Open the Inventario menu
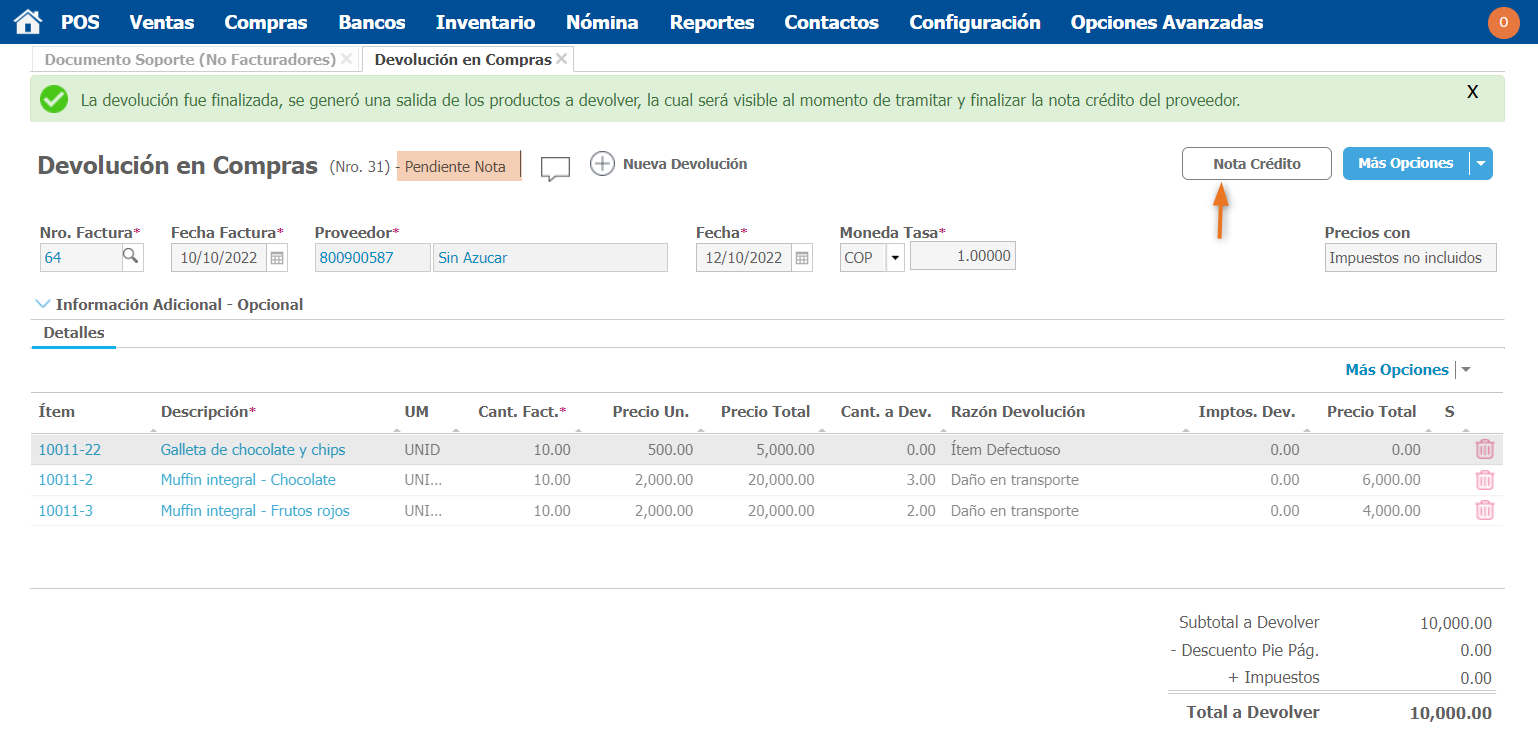 click(485, 22)
